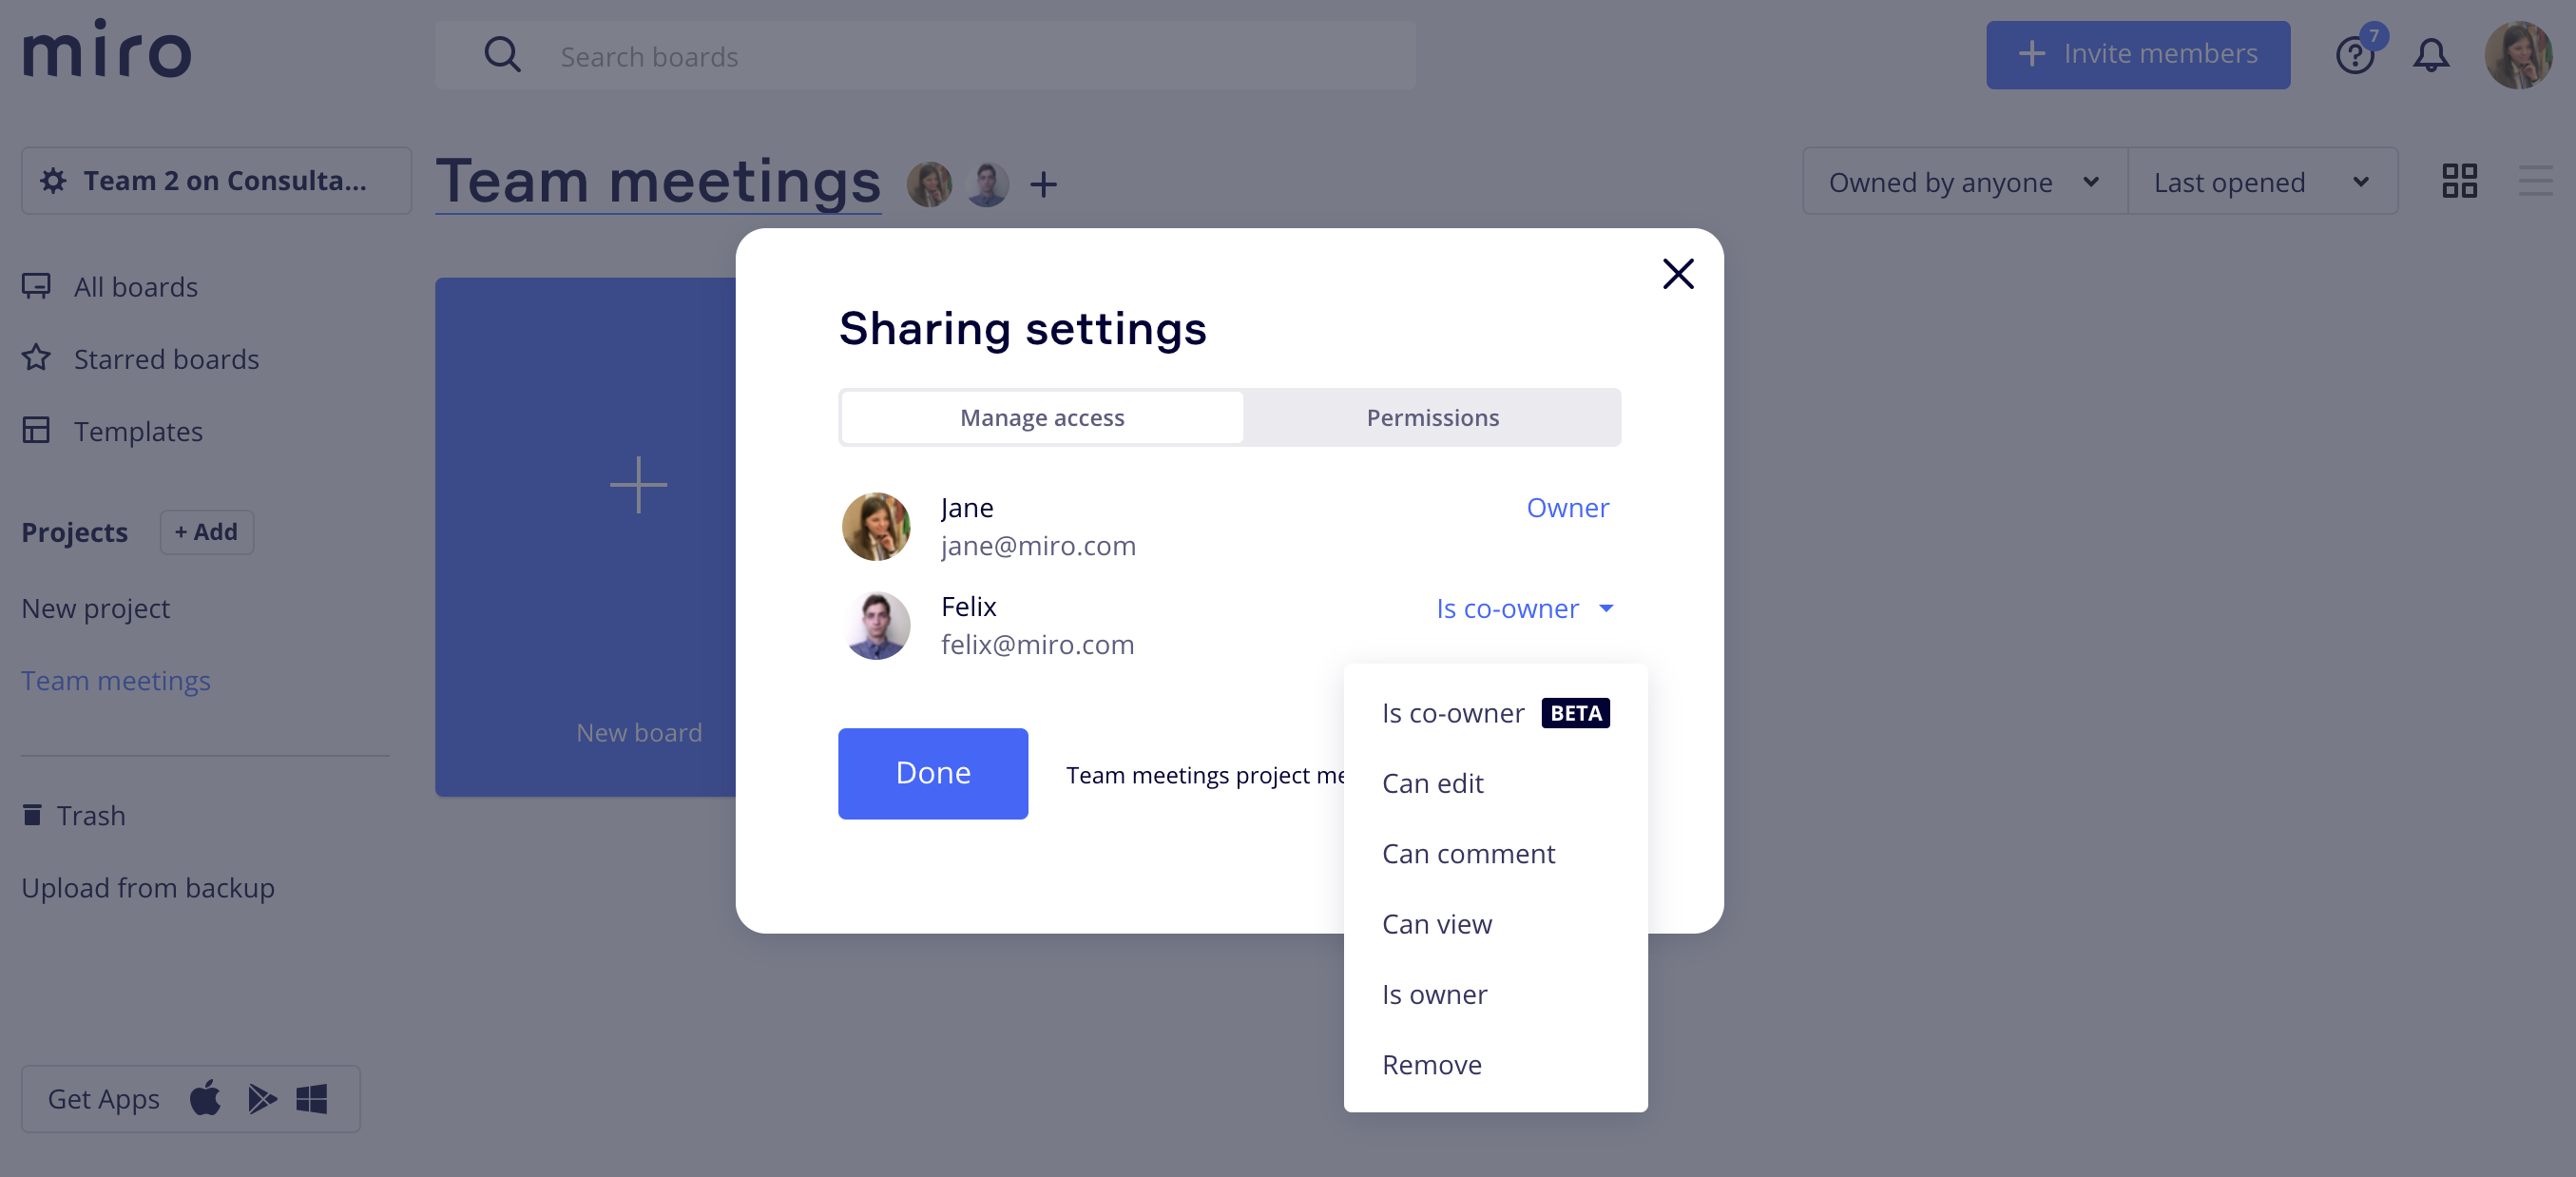Switch to the Permissions tab

click(1432, 418)
